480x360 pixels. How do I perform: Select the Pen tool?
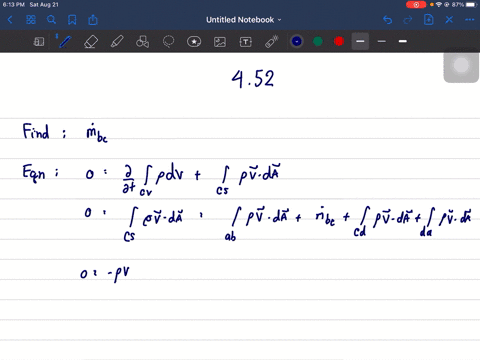[x=65, y=42]
